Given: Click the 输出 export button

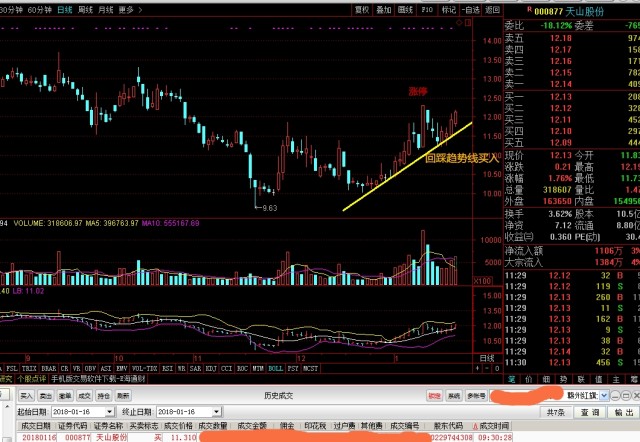Looking at the screenshot, I should 624,412.
